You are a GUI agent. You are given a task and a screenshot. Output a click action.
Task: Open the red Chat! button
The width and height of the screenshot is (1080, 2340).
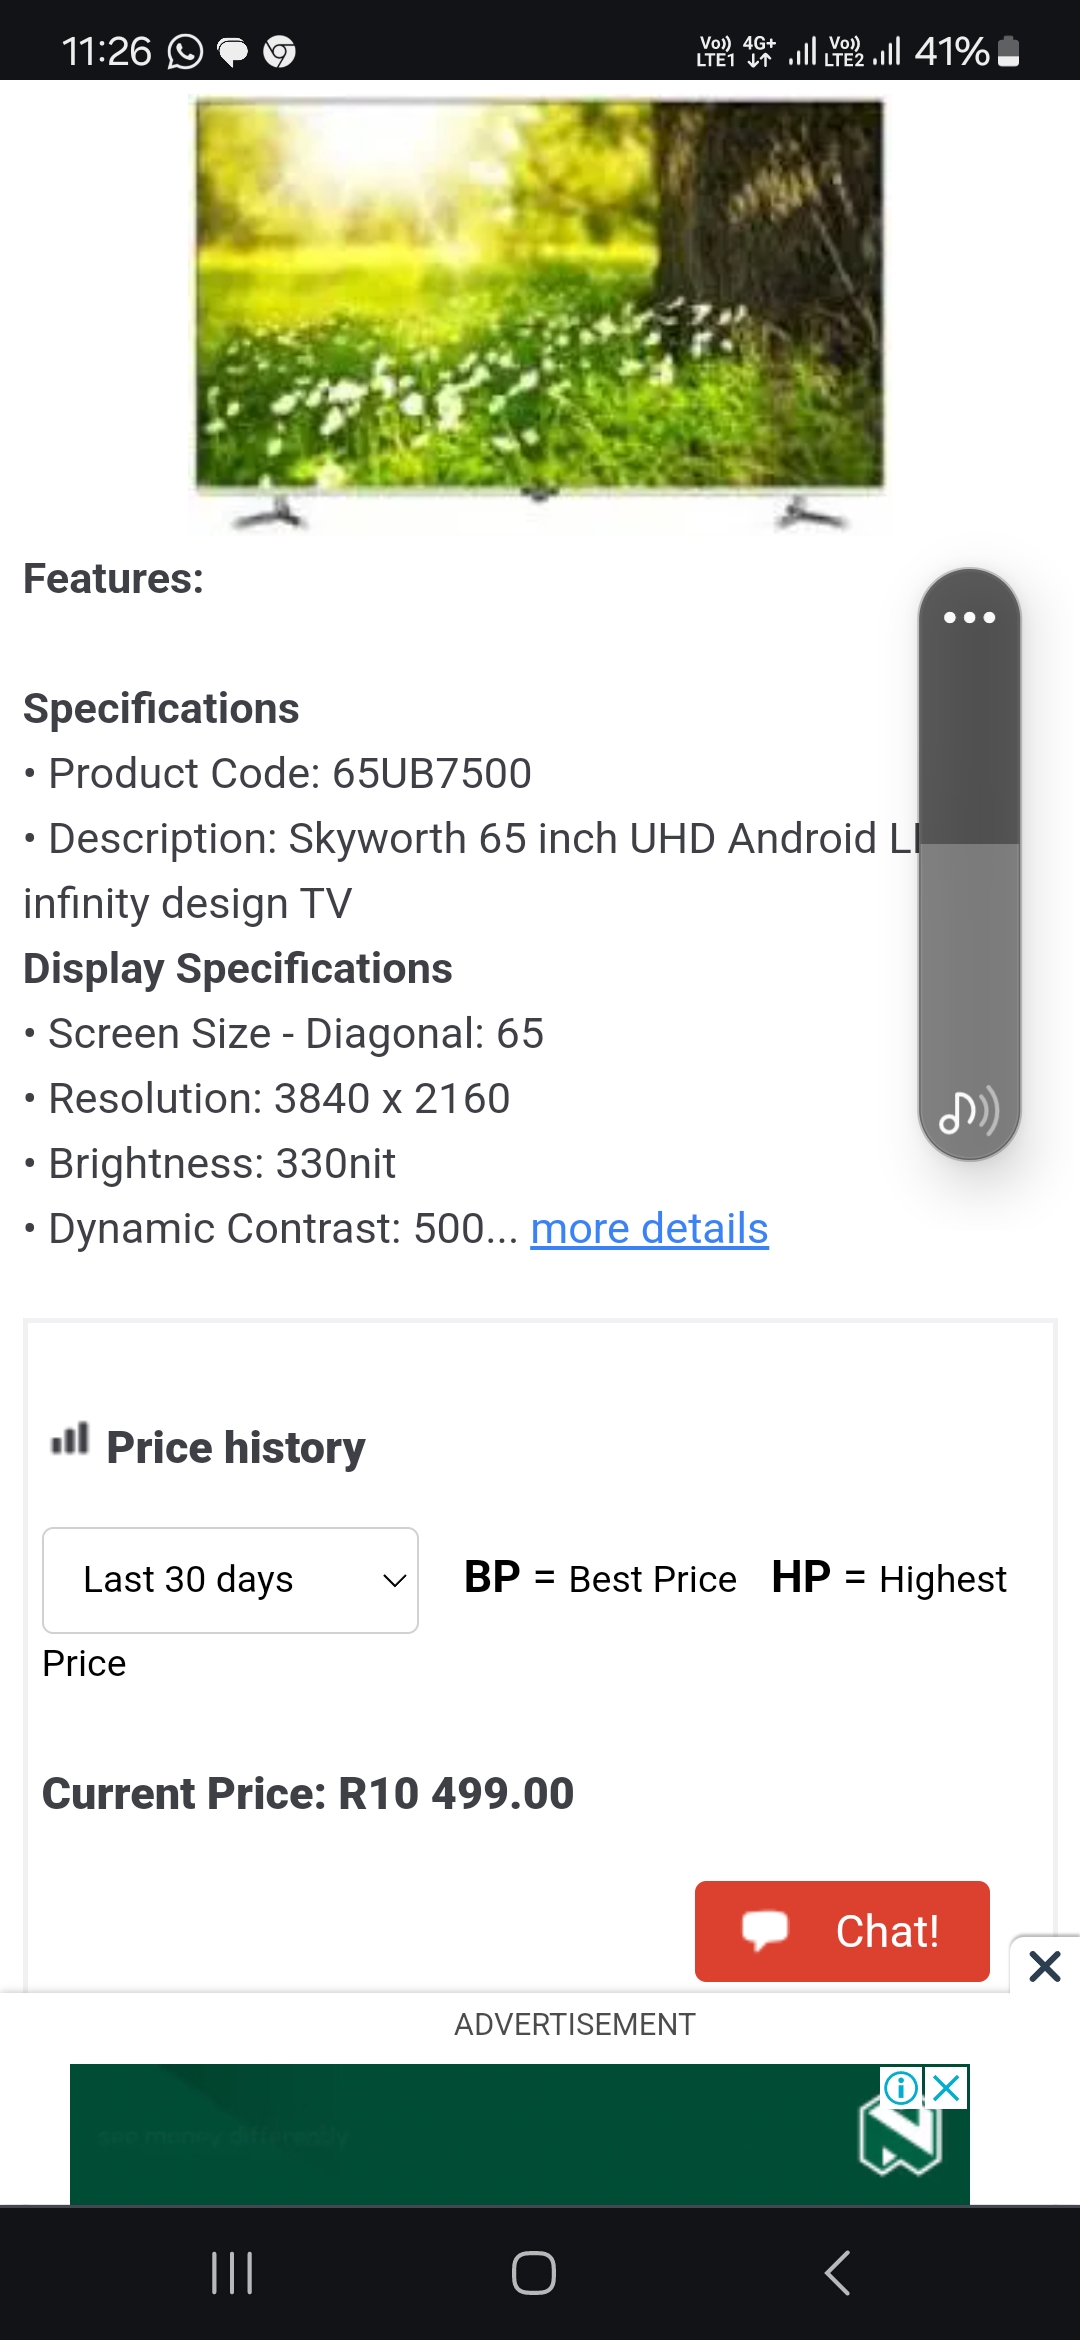click(842, 1931)
